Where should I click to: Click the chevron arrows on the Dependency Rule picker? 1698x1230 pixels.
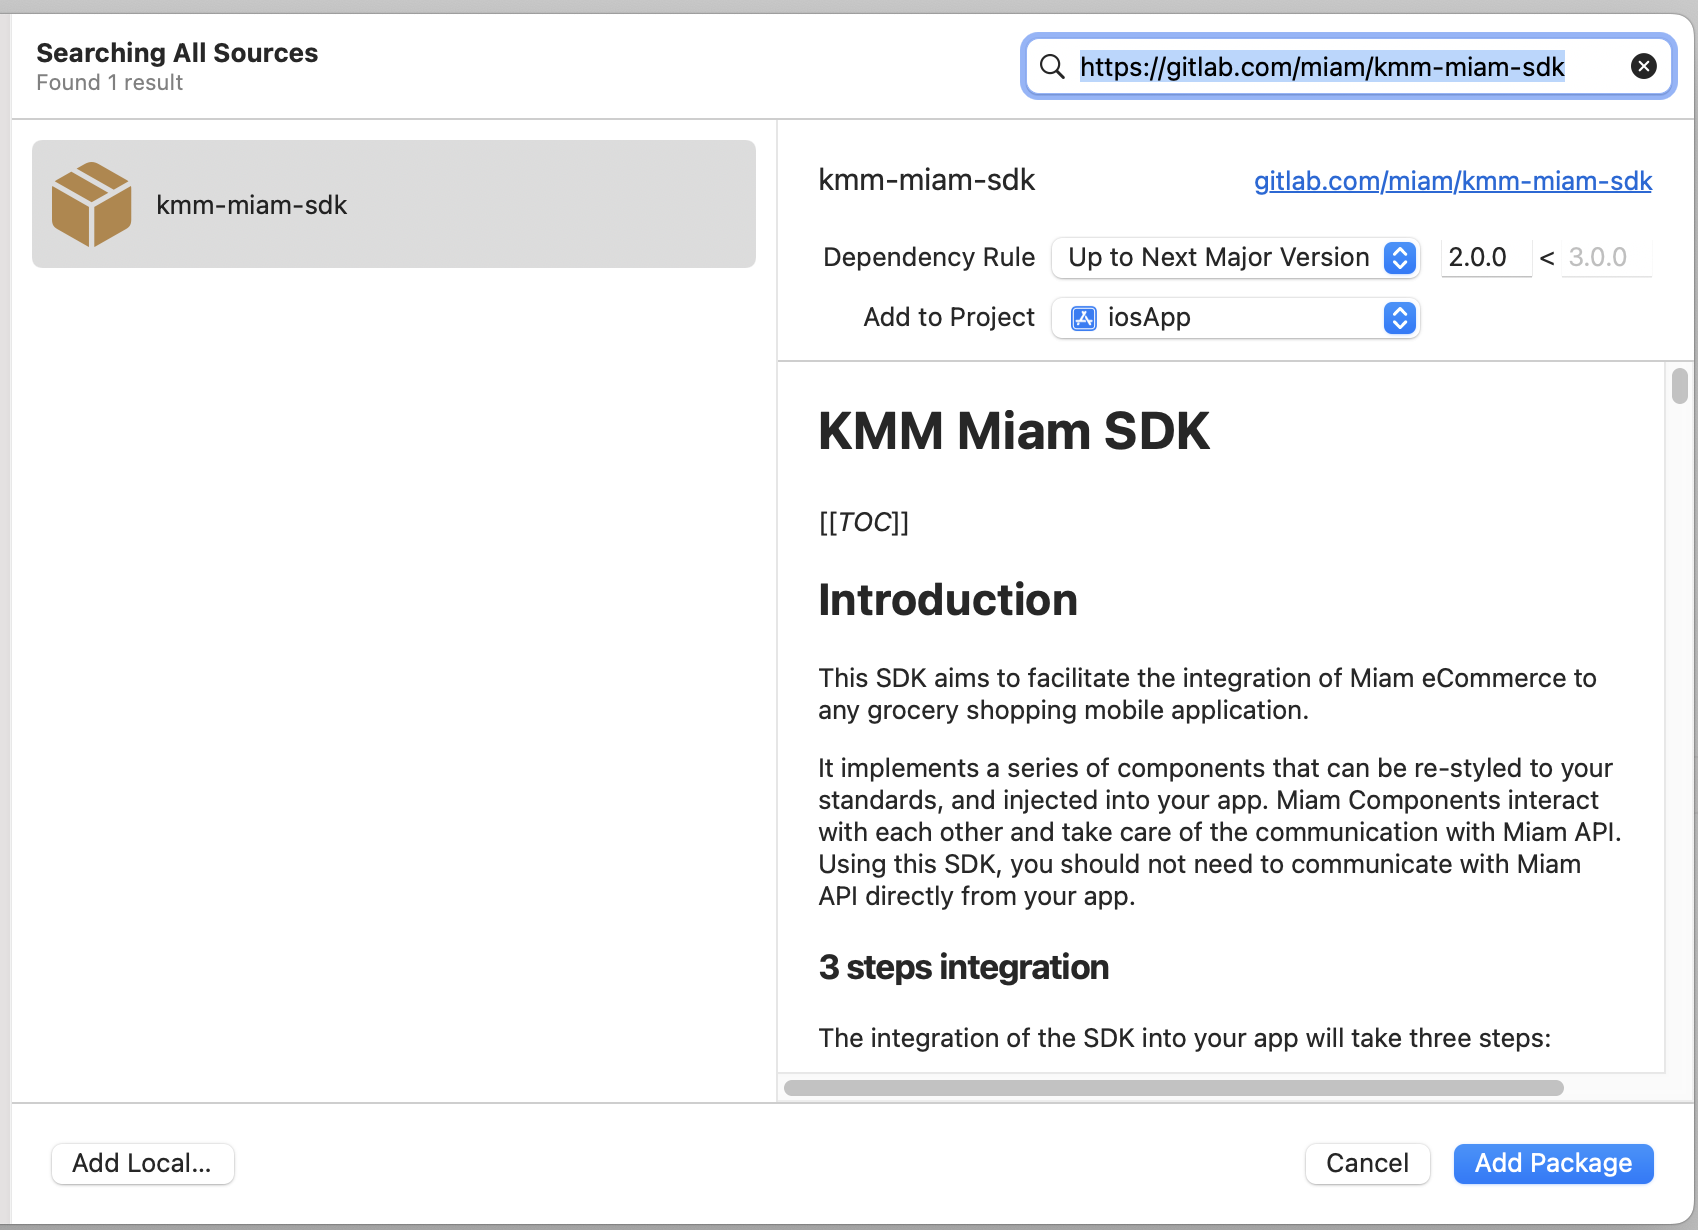tap(1399, 258)
